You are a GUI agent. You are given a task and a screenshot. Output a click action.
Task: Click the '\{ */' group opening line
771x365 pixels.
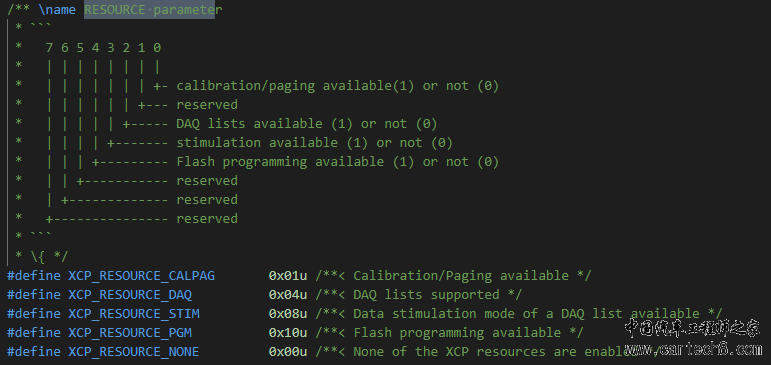(49, 257)
